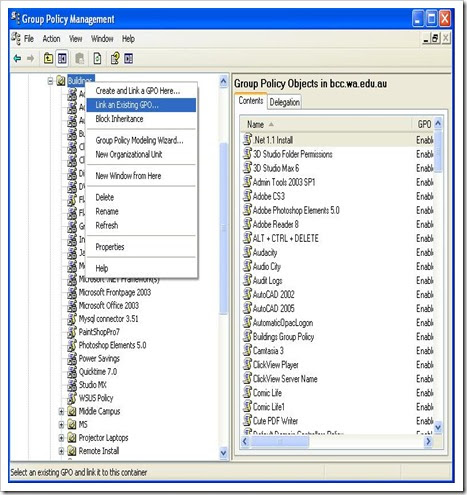The width and height of the screenshot is (467, 495).
Task: Click the Forward arrow toolbar icon
Action: click(30, 59)
